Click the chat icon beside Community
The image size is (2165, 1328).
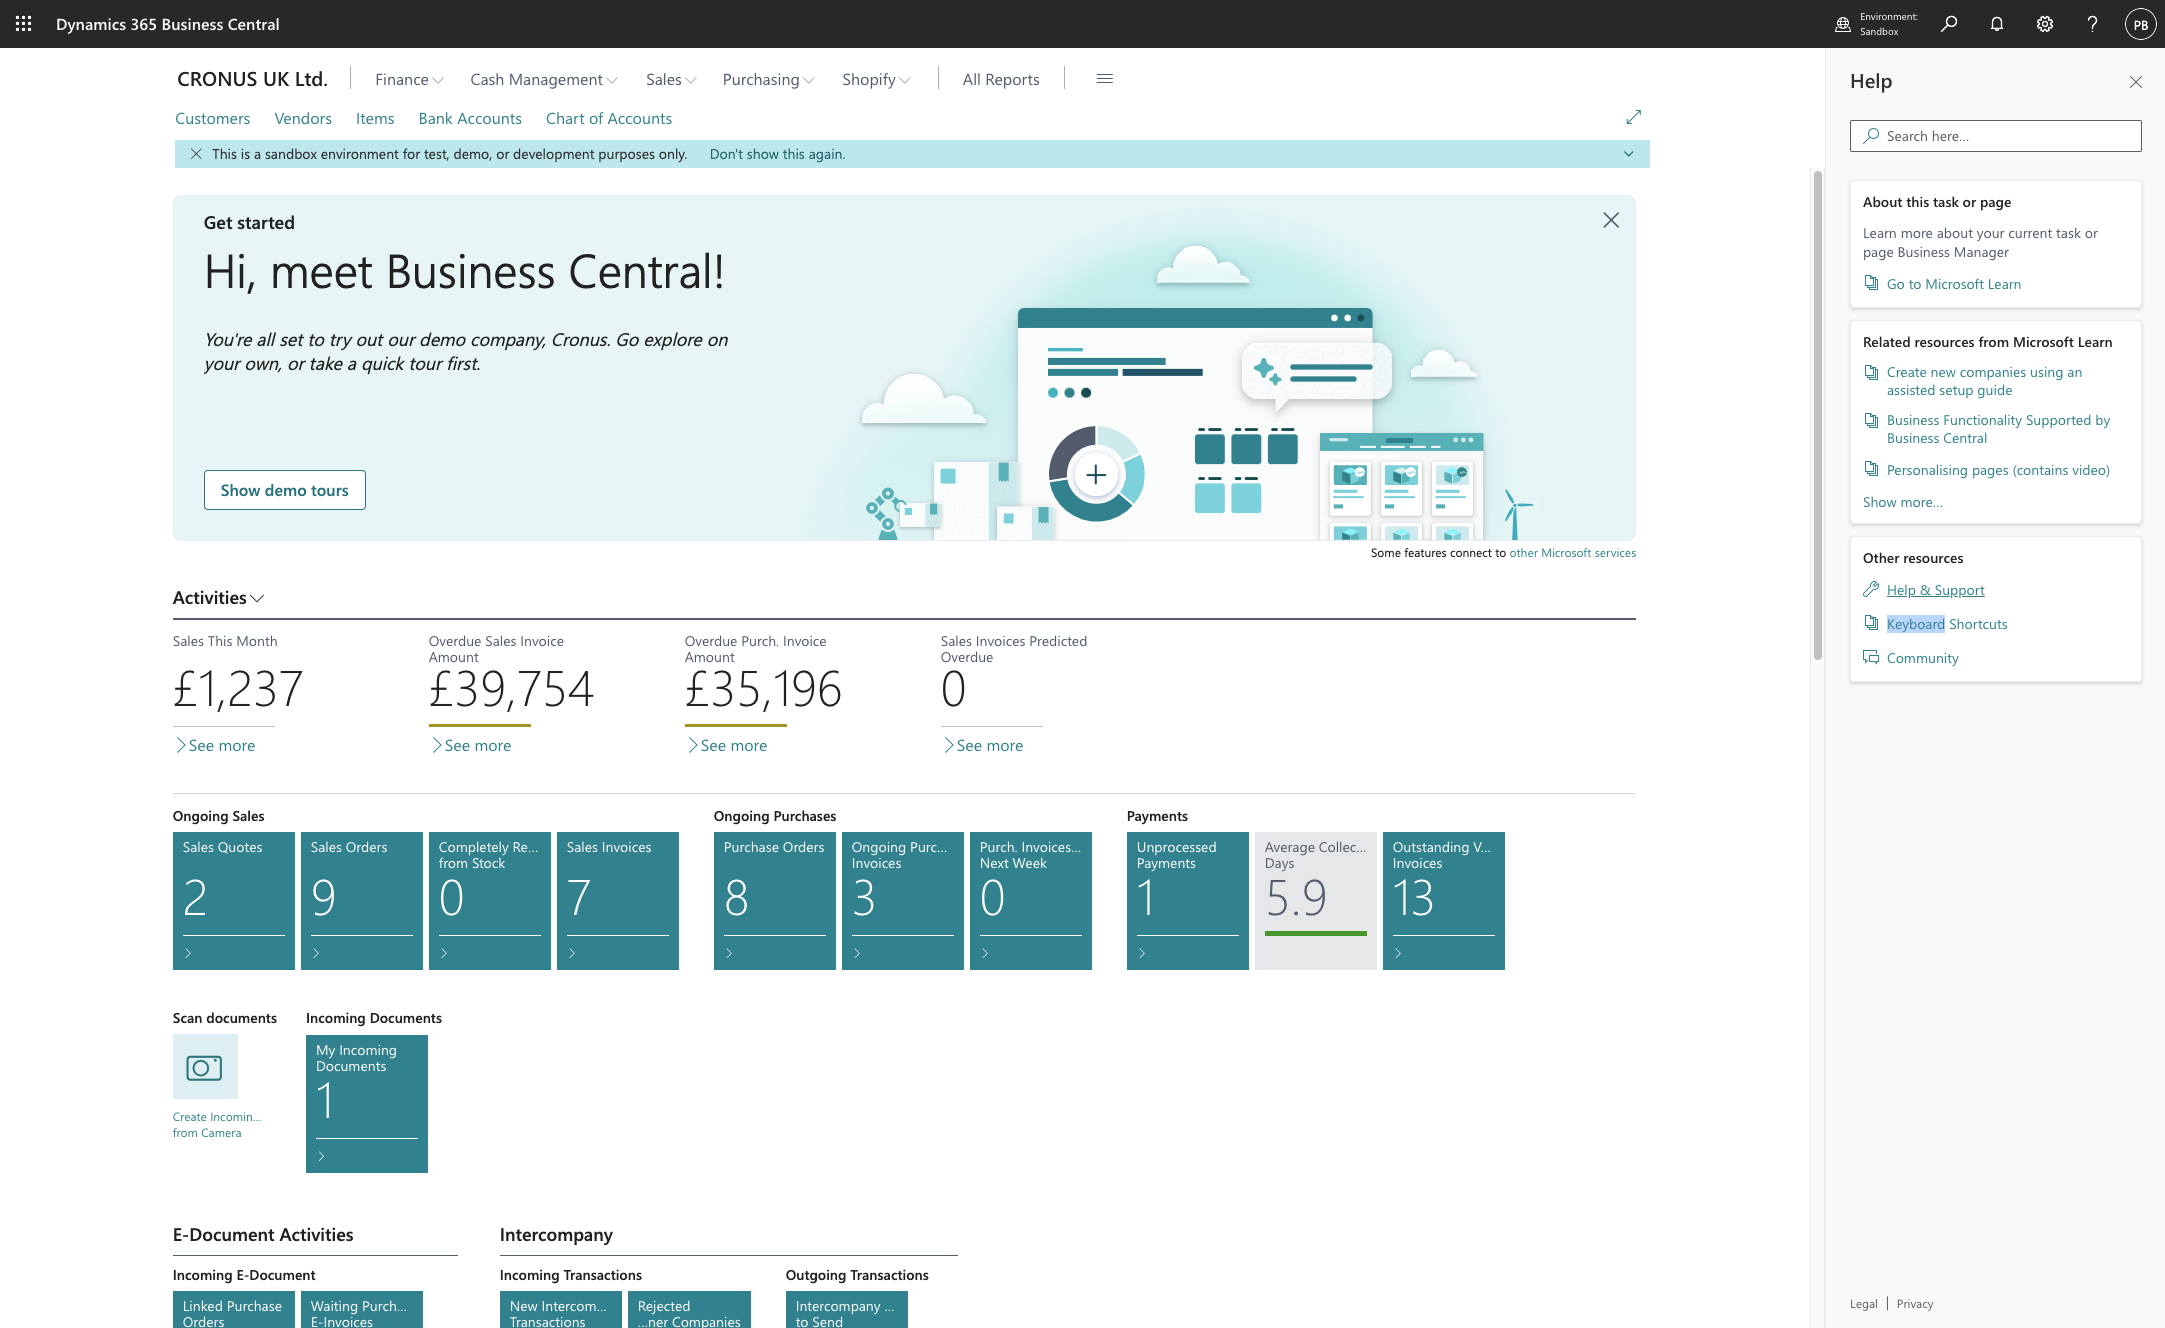pyautogui.click(x=1871, y=657)
